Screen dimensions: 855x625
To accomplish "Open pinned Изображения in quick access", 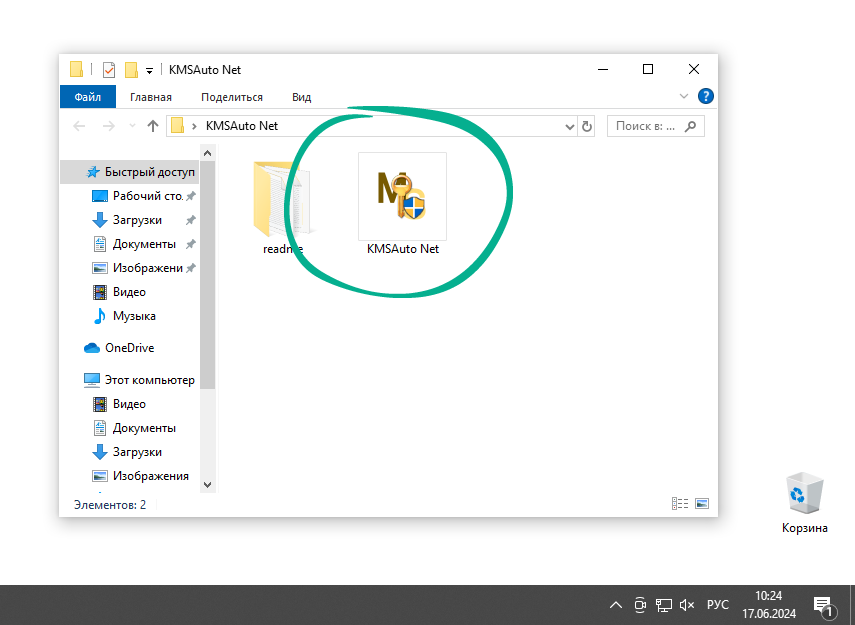I will point(143,268).
